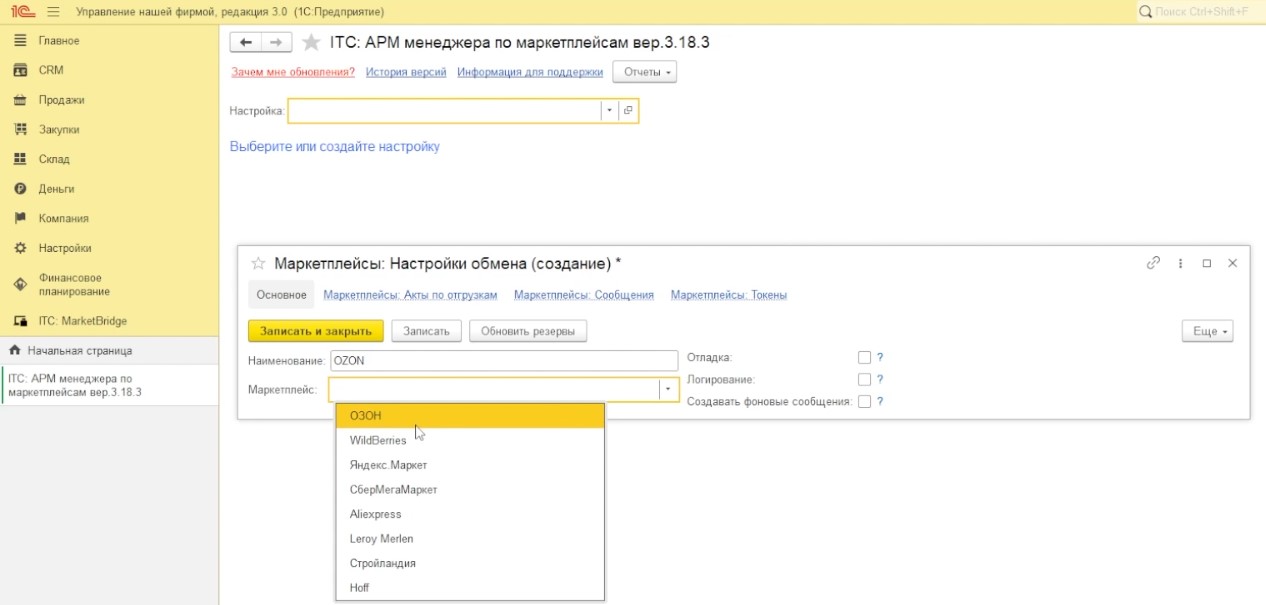Go back with the left arrow

click(x=246, y=42)
